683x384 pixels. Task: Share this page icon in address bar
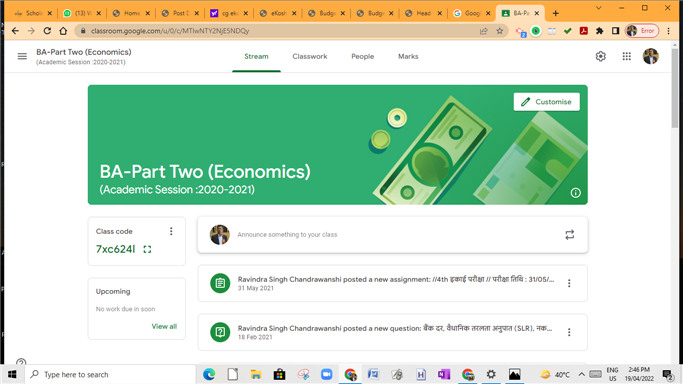pyautogui.click(x=484, y=31)
